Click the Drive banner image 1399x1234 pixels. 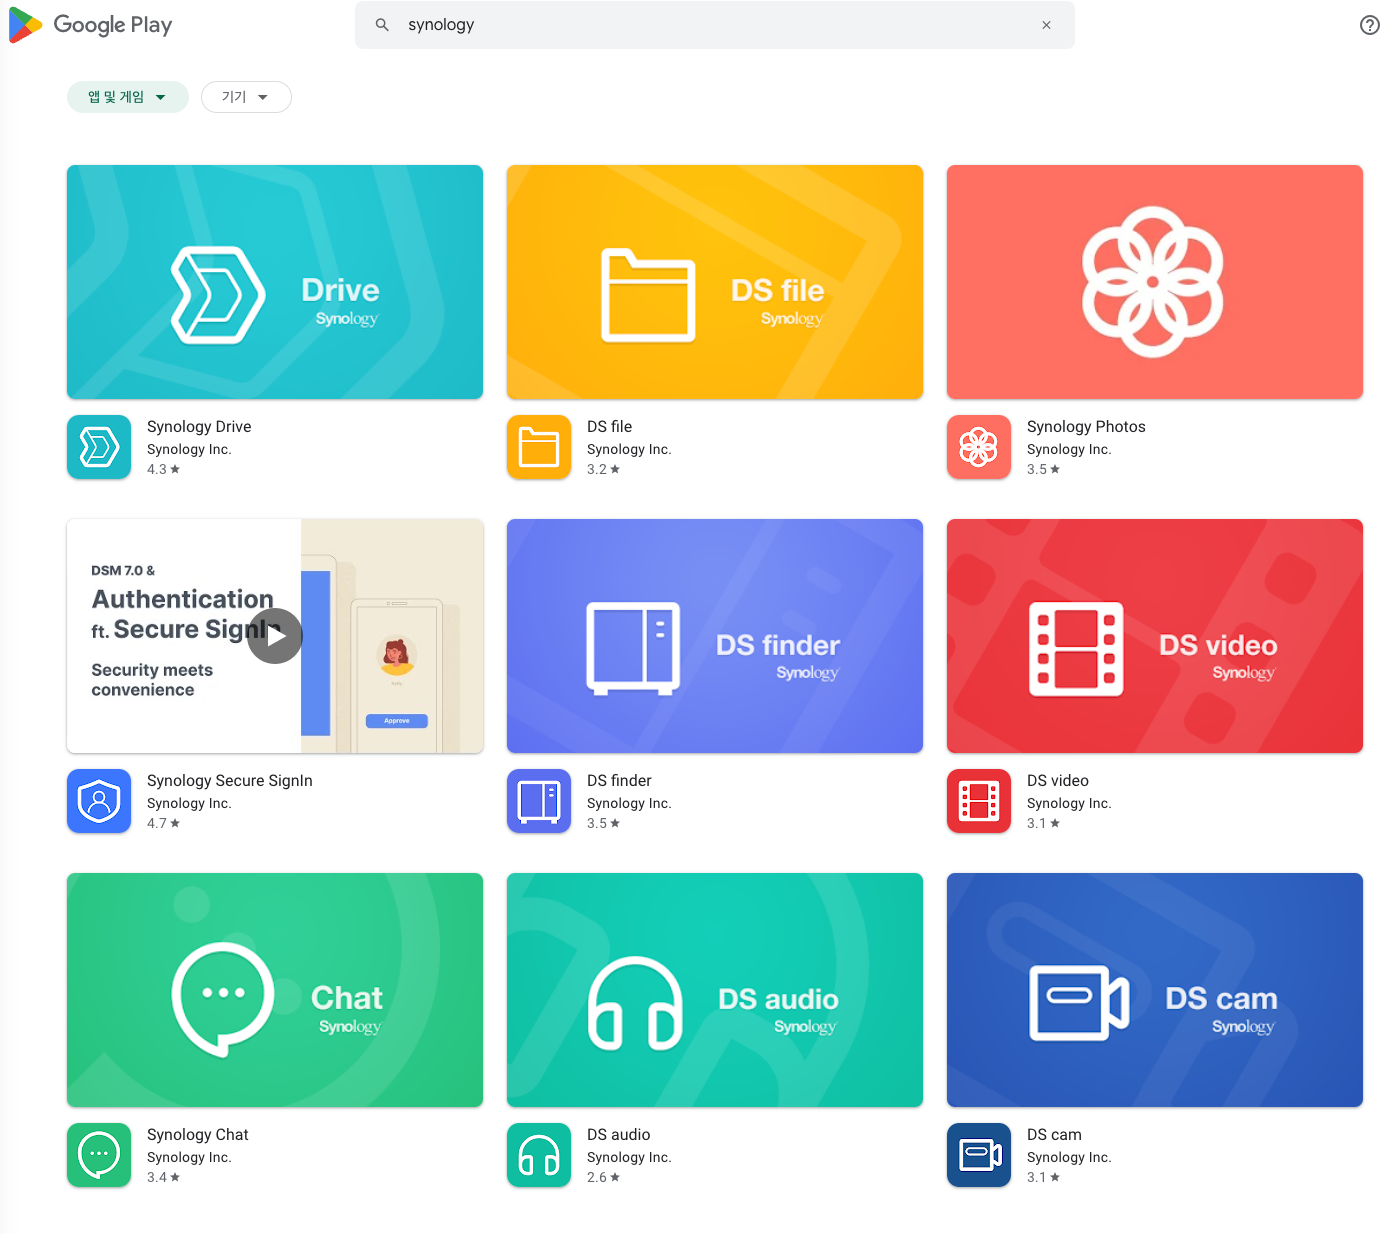(x=275, y=282)
